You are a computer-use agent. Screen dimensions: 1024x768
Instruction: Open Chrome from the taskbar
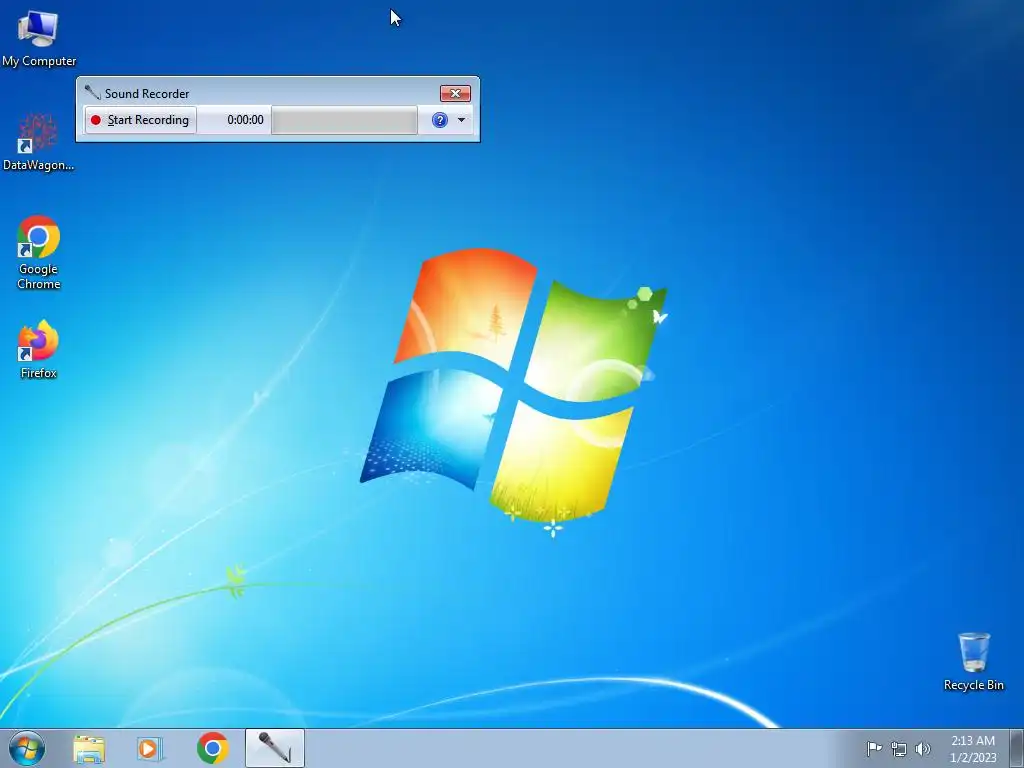coord(212,748)
